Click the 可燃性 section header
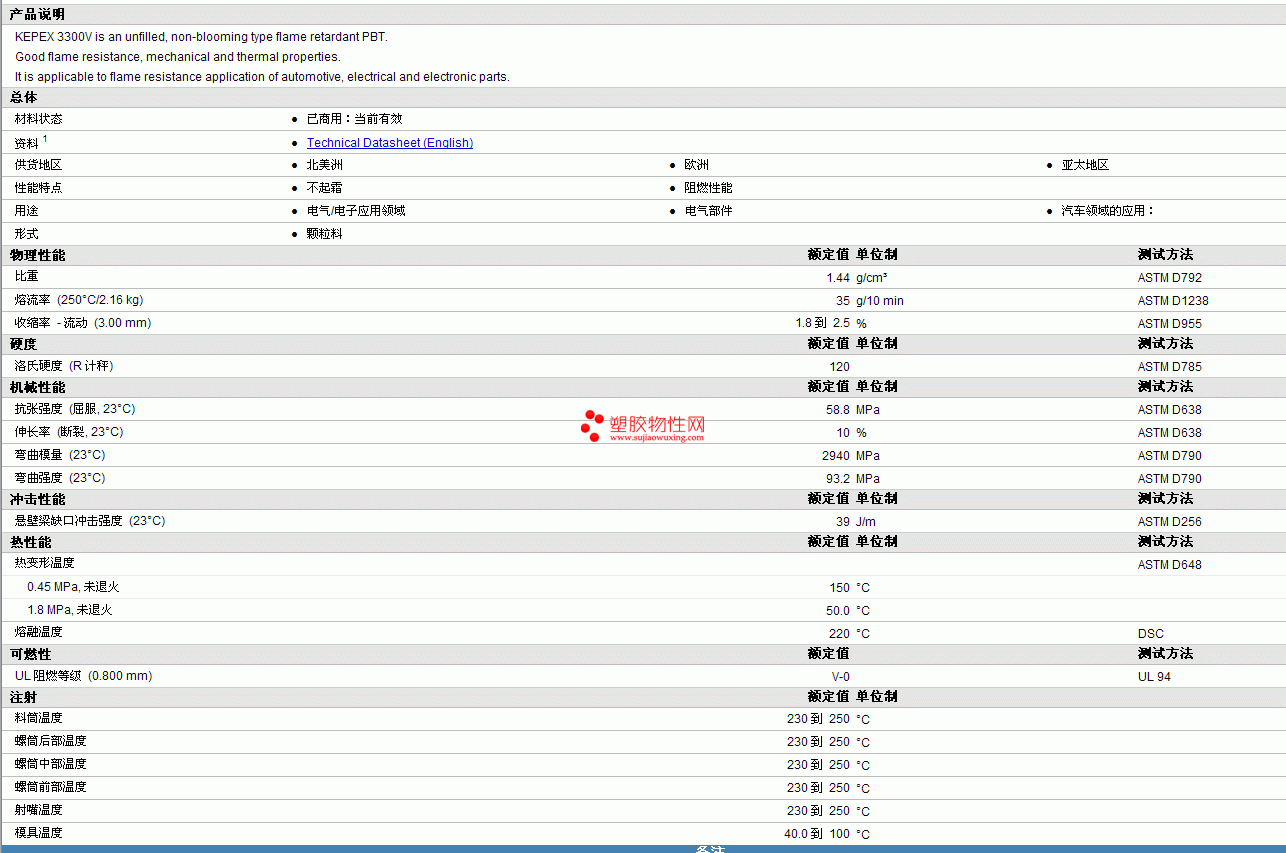 tap(30, 654)
